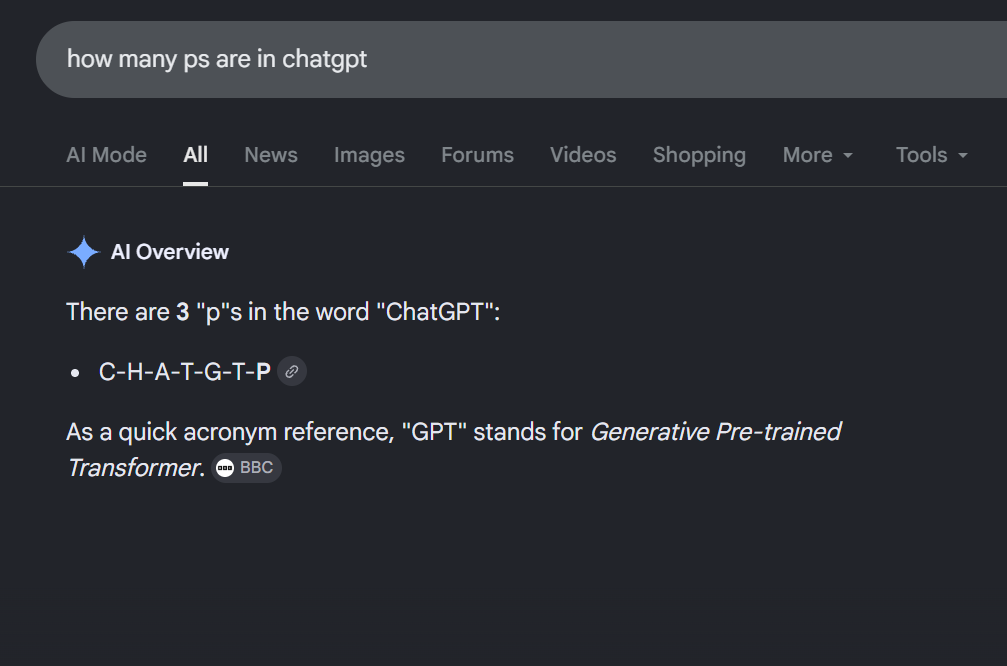Switch to Shopping results
1007x666 pixels.
tap(699, 155)
